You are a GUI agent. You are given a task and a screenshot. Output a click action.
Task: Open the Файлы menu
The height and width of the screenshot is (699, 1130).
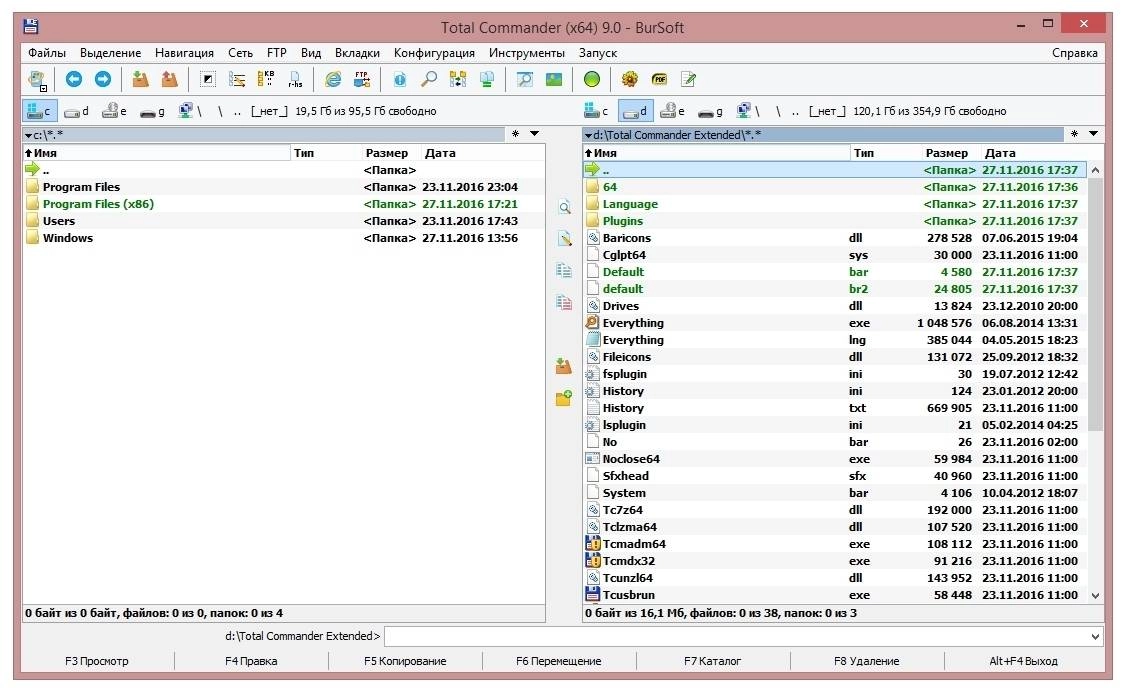pos(47,53)
